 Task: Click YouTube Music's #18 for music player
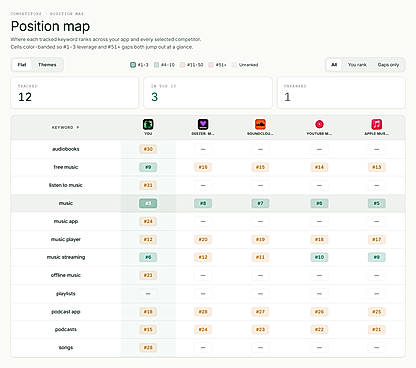click(x=319, y=239)
